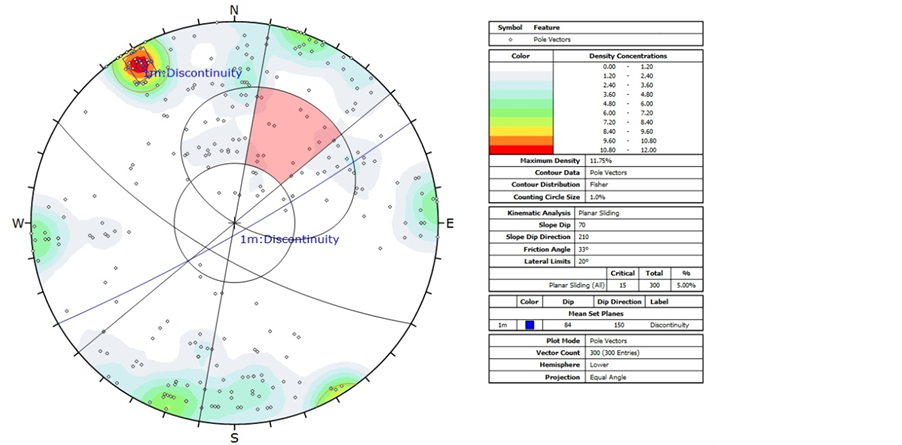This screenshot has height=445, width=902.
Task: Click the S compass label on stereonet
Action: tap(235, 437)
